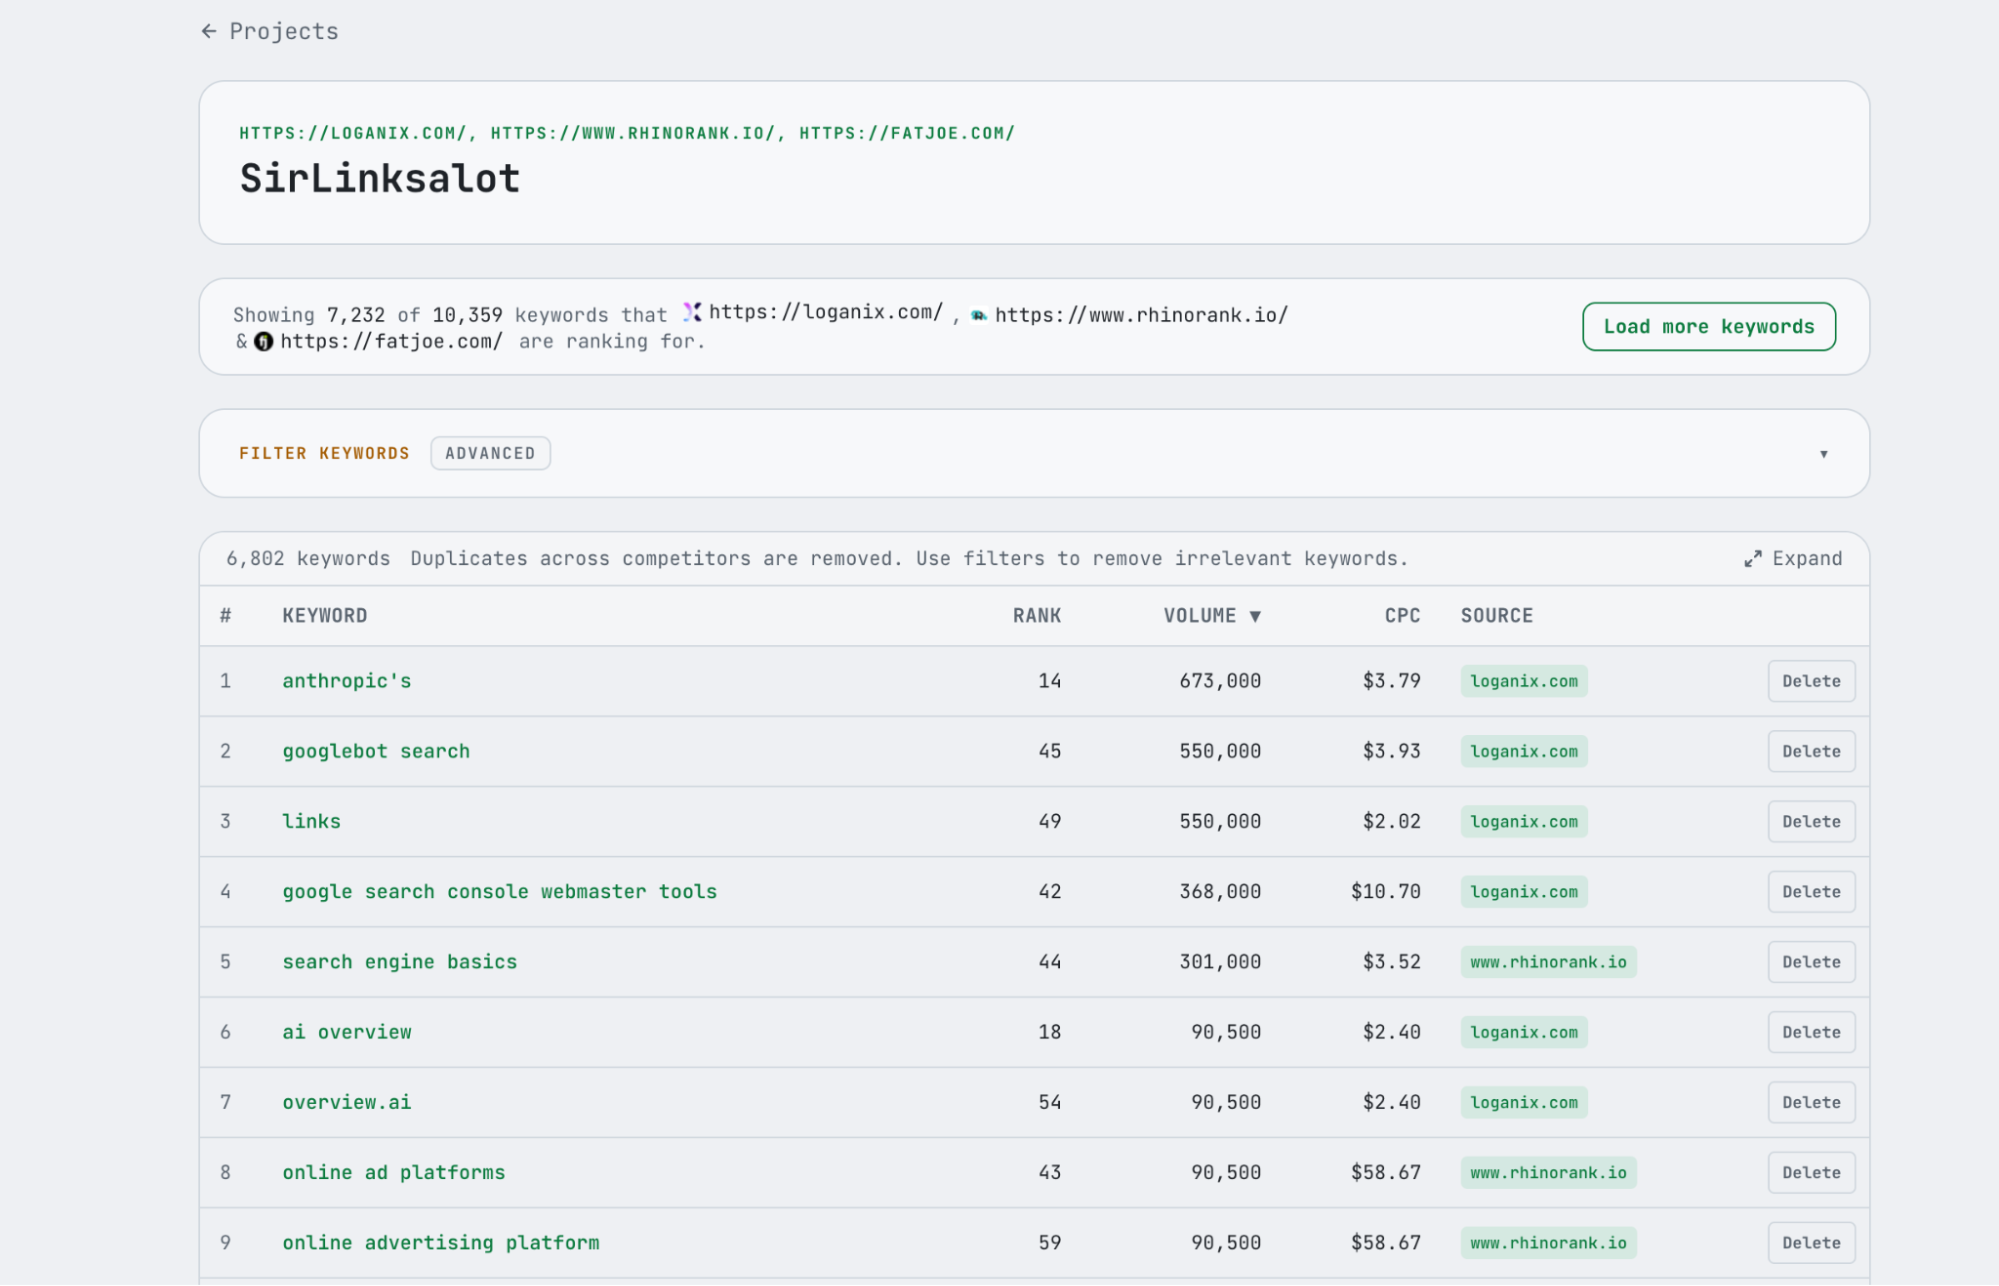Delete the "online ad platforms" keyword
Image resolution: width=1999 pixels, height=1286 pixels.
click(x=1810, y=1172)
